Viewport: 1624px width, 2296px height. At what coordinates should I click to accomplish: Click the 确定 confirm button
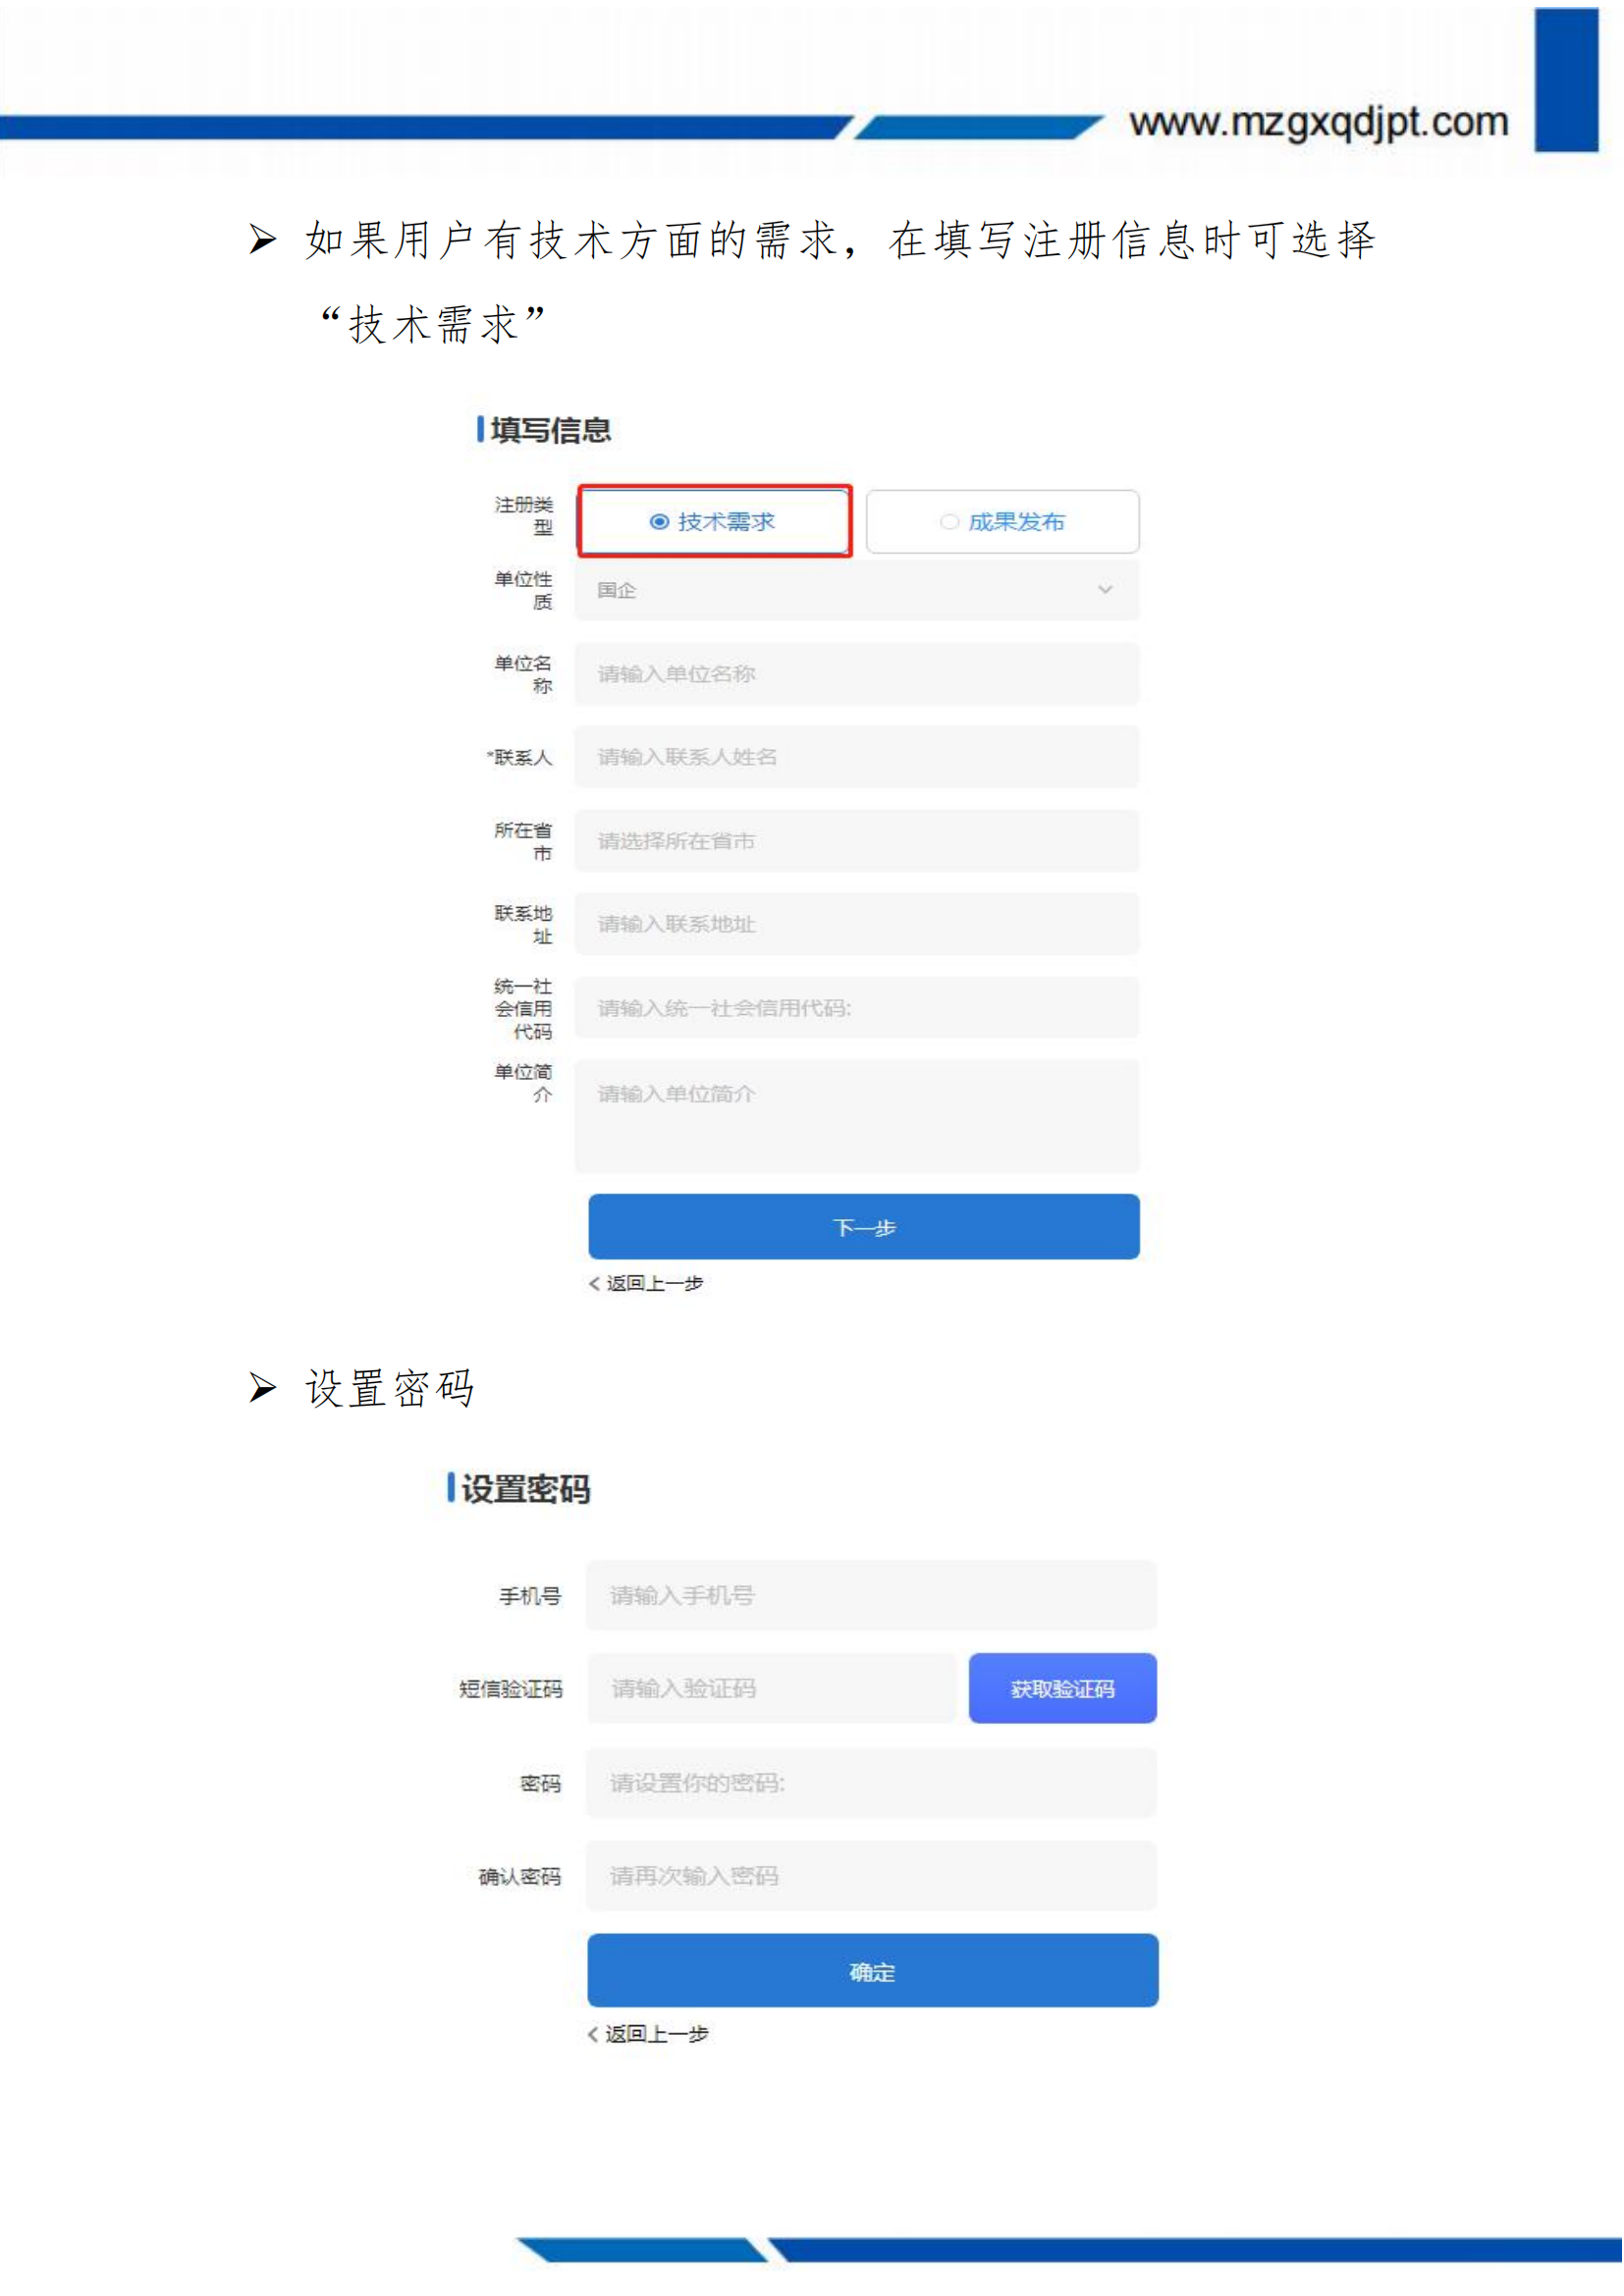(873, 1971)
